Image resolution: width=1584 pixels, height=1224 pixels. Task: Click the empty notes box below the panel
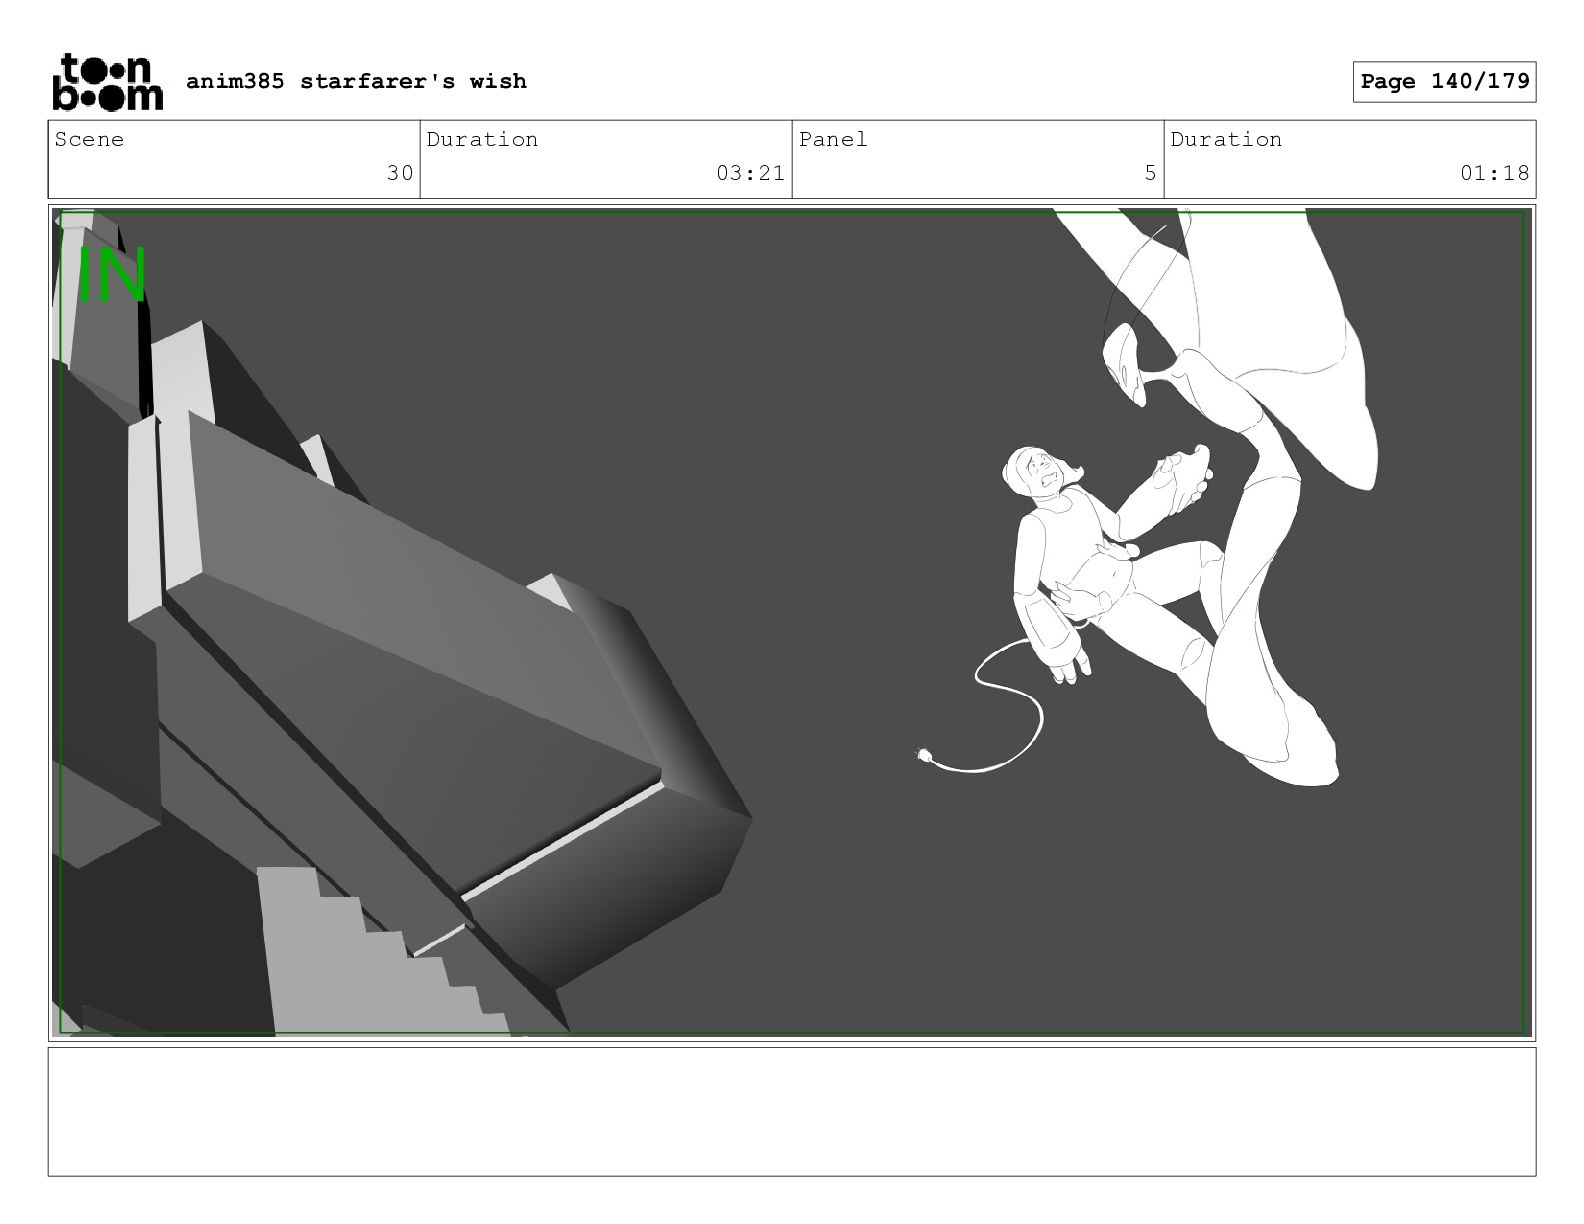click(x=792, y=1111)
